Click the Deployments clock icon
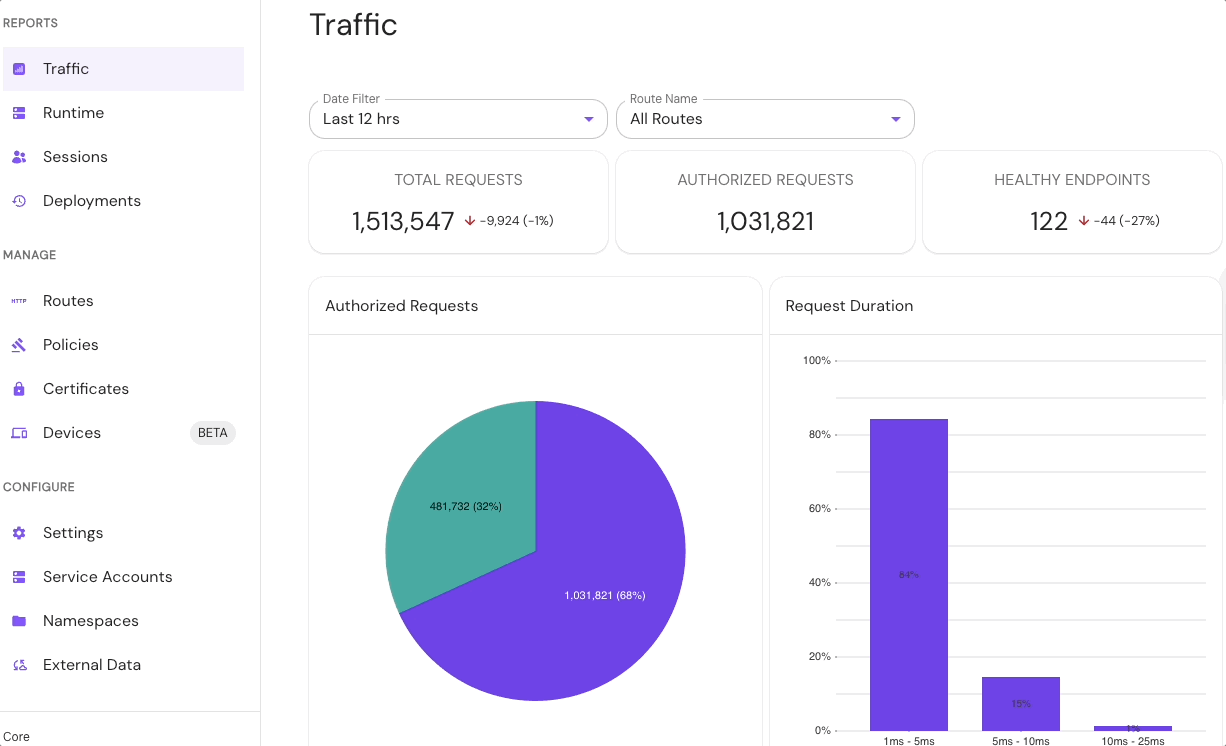The width and height of the screenshot is (1226, 746). 20,200
